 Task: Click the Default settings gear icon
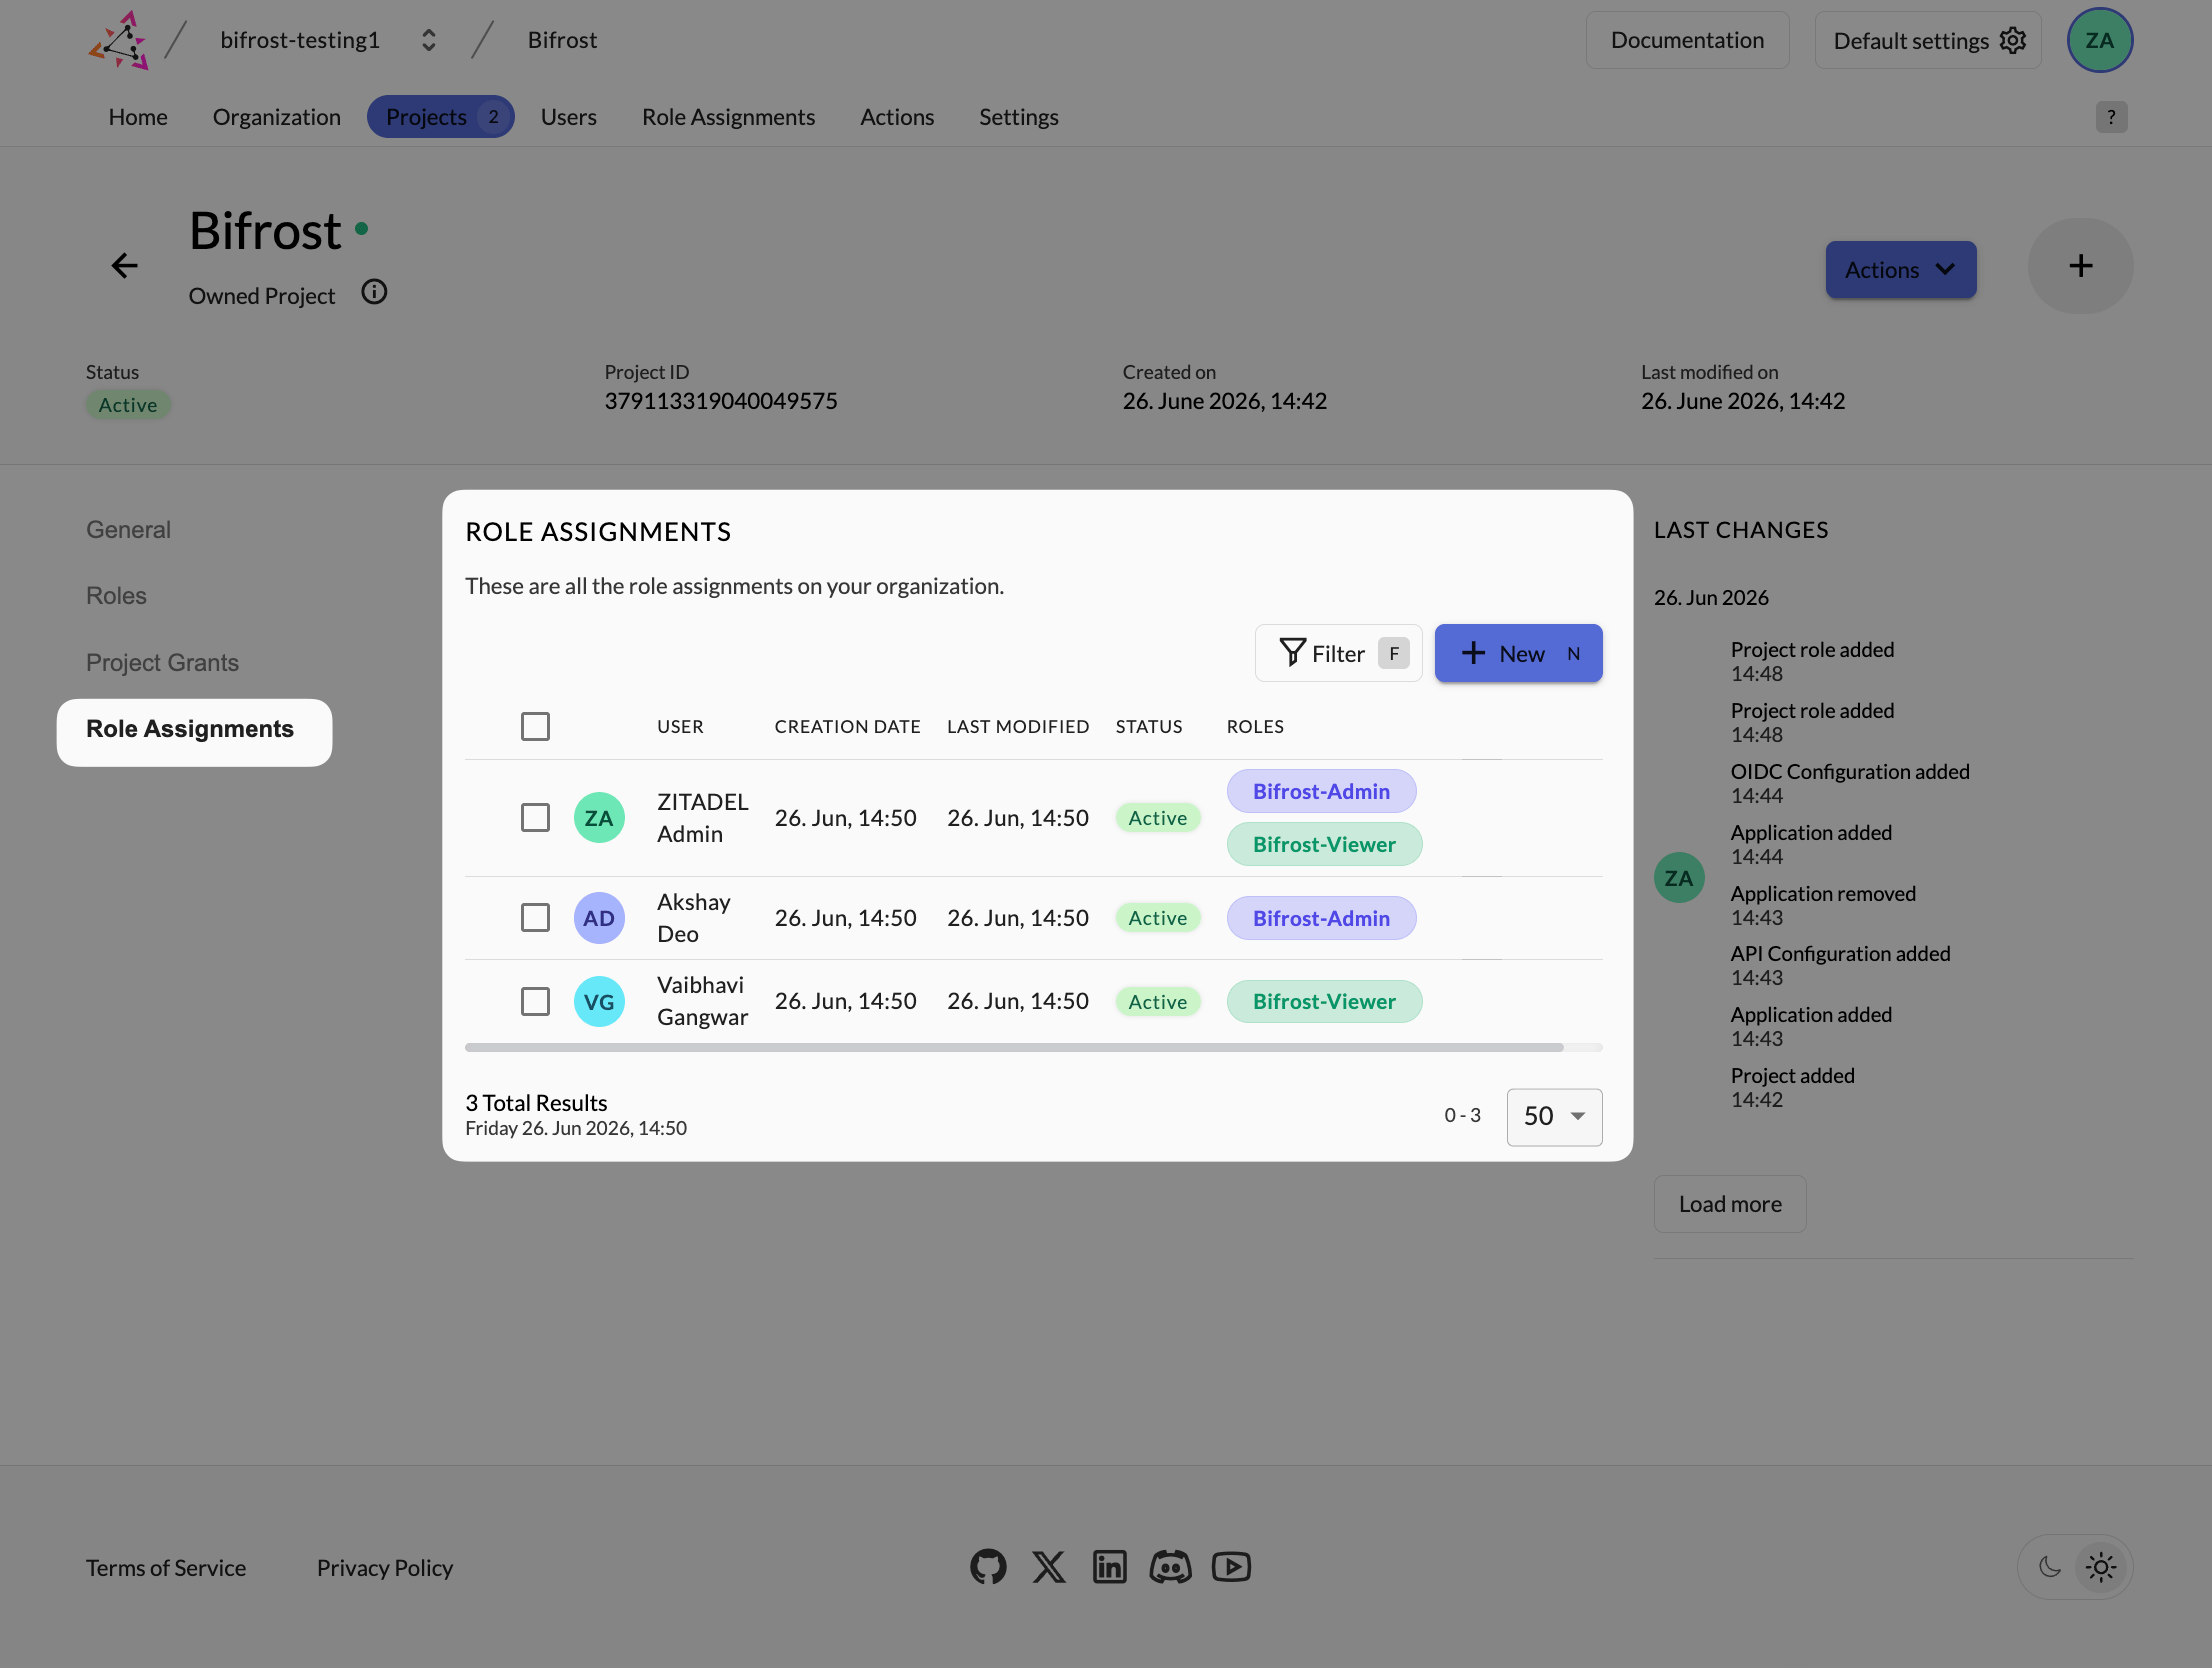coord(2012,40)
